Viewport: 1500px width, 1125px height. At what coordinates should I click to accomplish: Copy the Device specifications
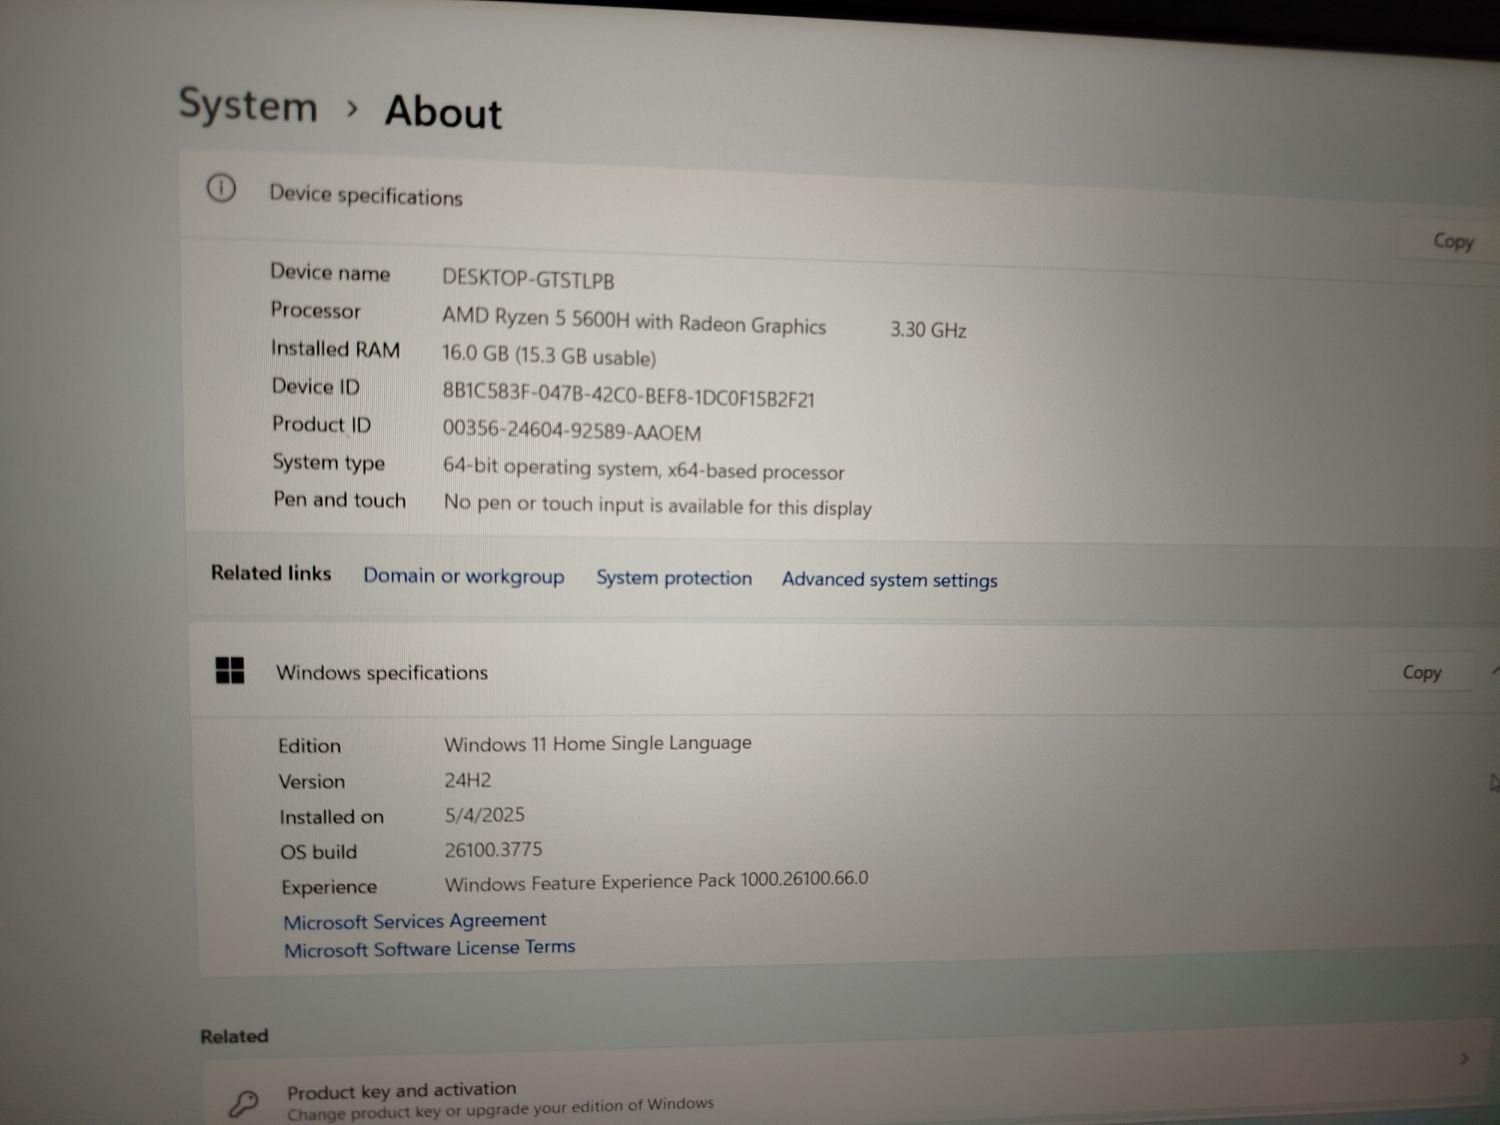(x=1452, y=241)
